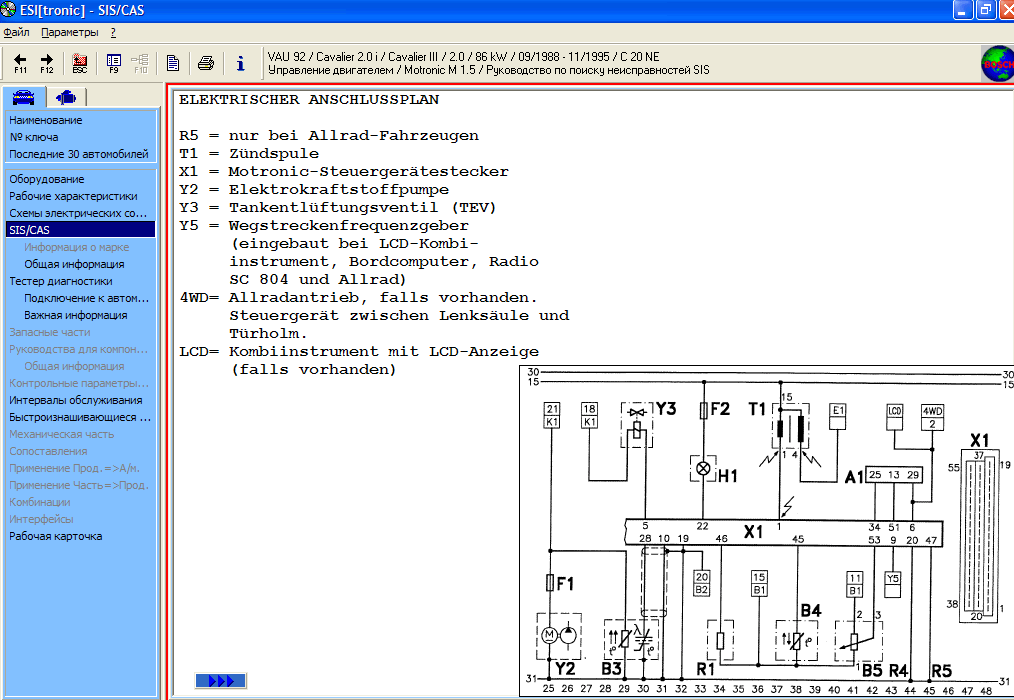1014x700 pixels.
Task: Click the X1 connector block in diagram
Action: coord(783,532)
